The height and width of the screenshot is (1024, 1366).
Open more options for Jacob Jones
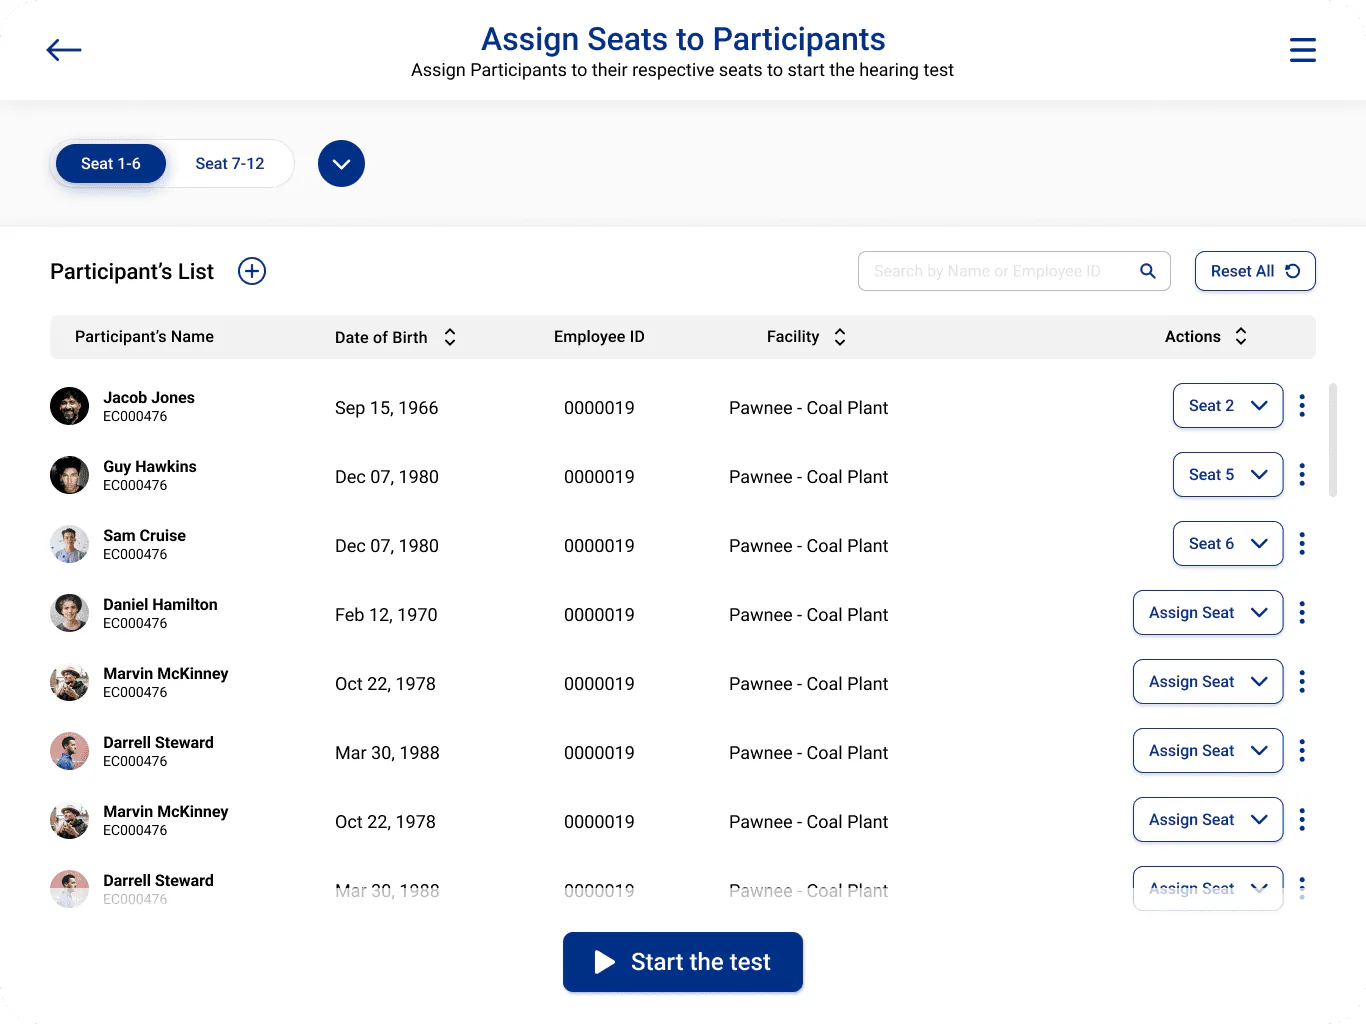click(x=1302, y=405)
